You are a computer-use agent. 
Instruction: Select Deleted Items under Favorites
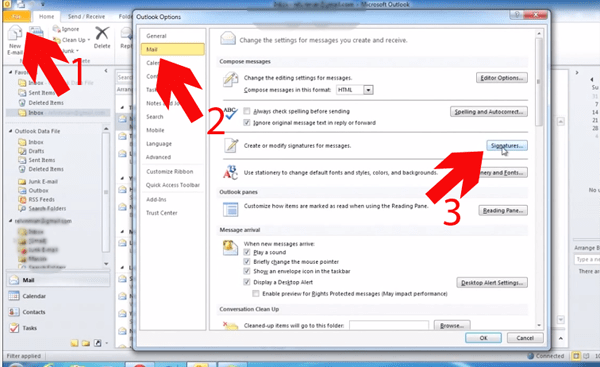tap(41, 103)
